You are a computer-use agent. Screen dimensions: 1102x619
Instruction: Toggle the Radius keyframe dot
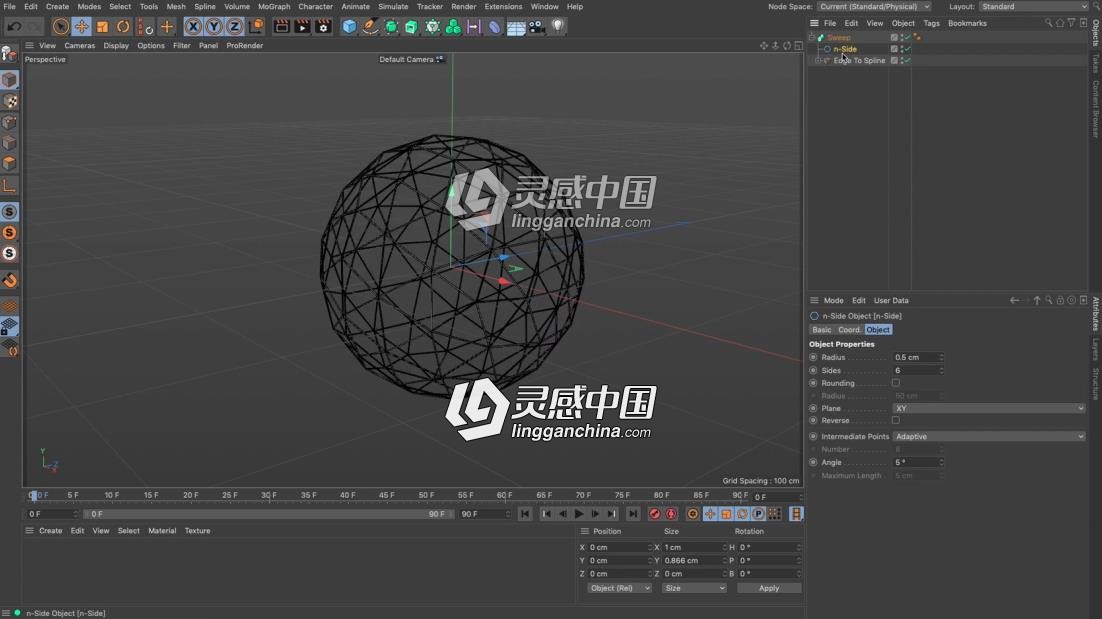[x=813, y=358]
